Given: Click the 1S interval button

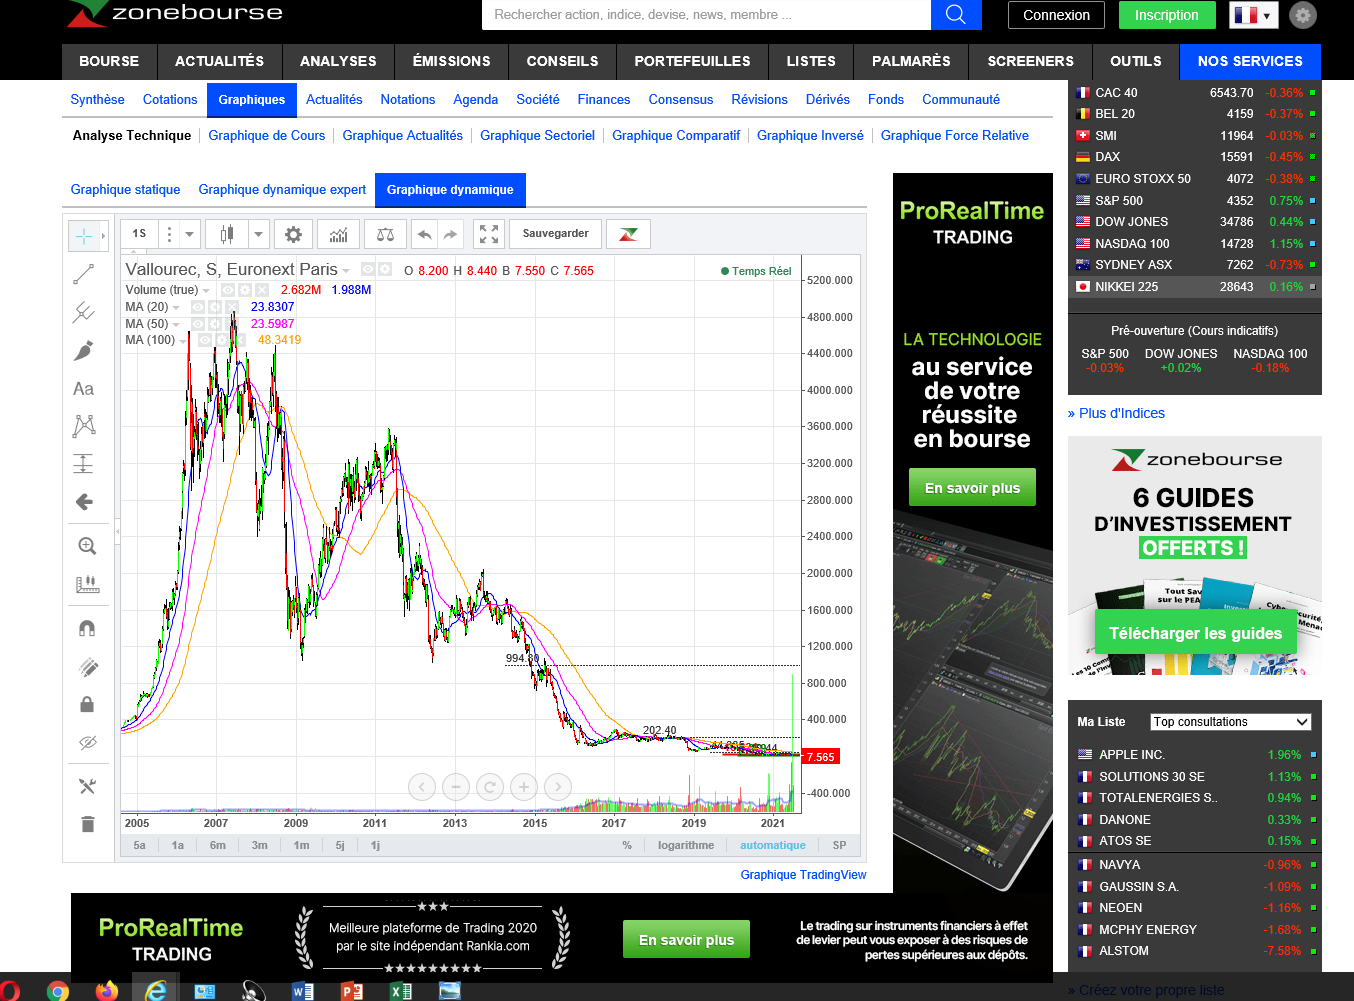Looking at the screenshot, I should (139, 234).
